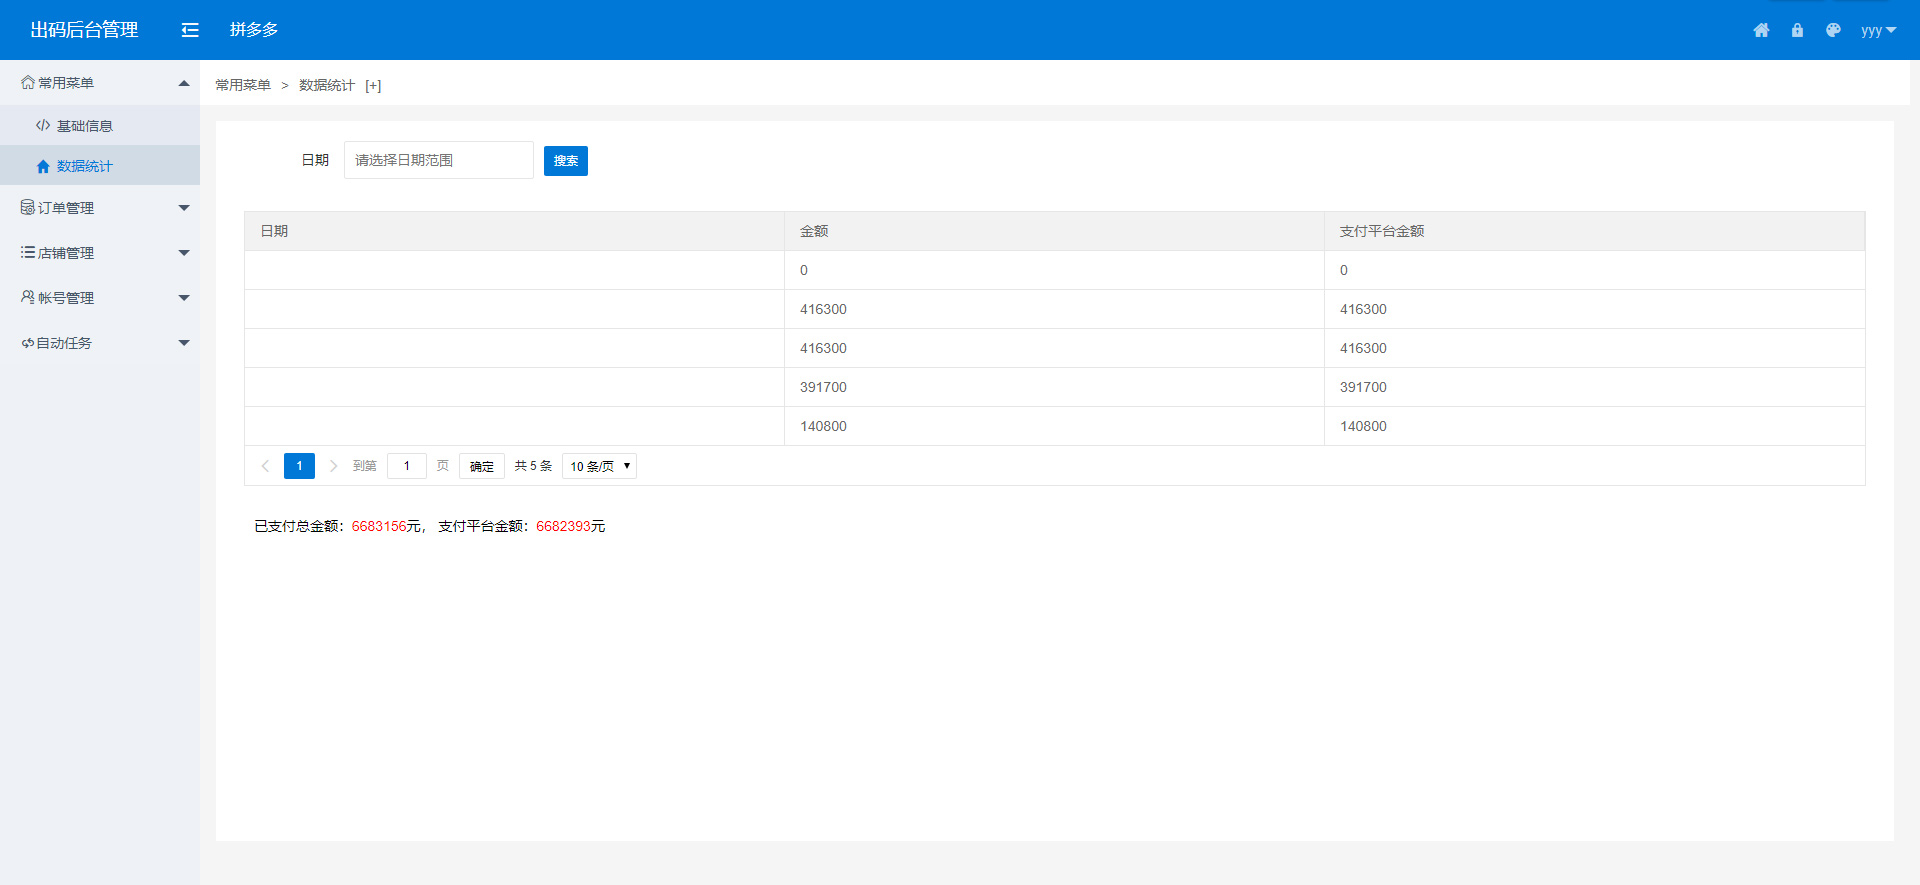Viewport: 1920px width, 885px height.
Task: Open the yyy user dropdown
Action: (1878, 30)
